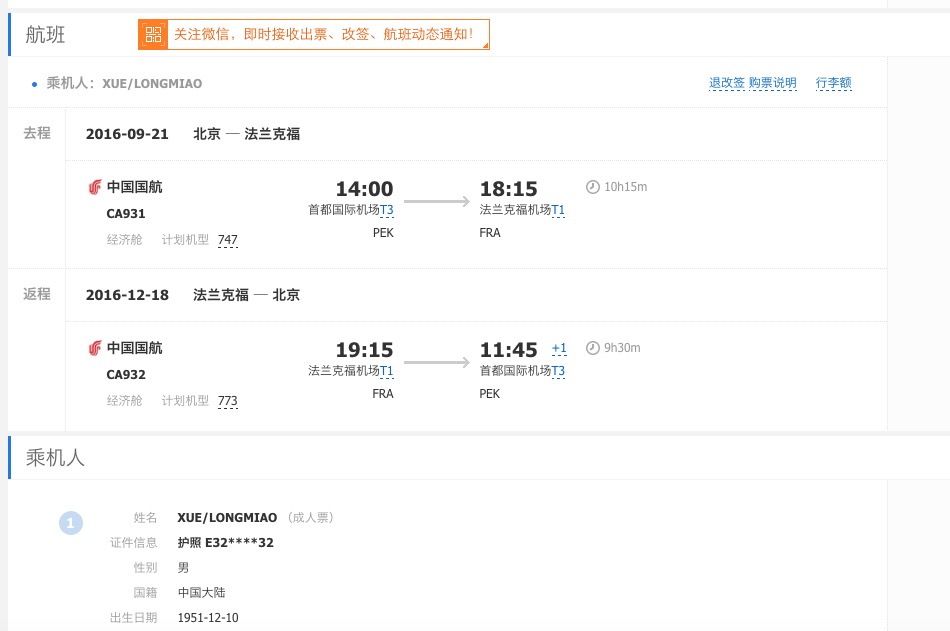Click the Air China logo for CA932
This screenshot has height=631, width=950.
(95, 349)
